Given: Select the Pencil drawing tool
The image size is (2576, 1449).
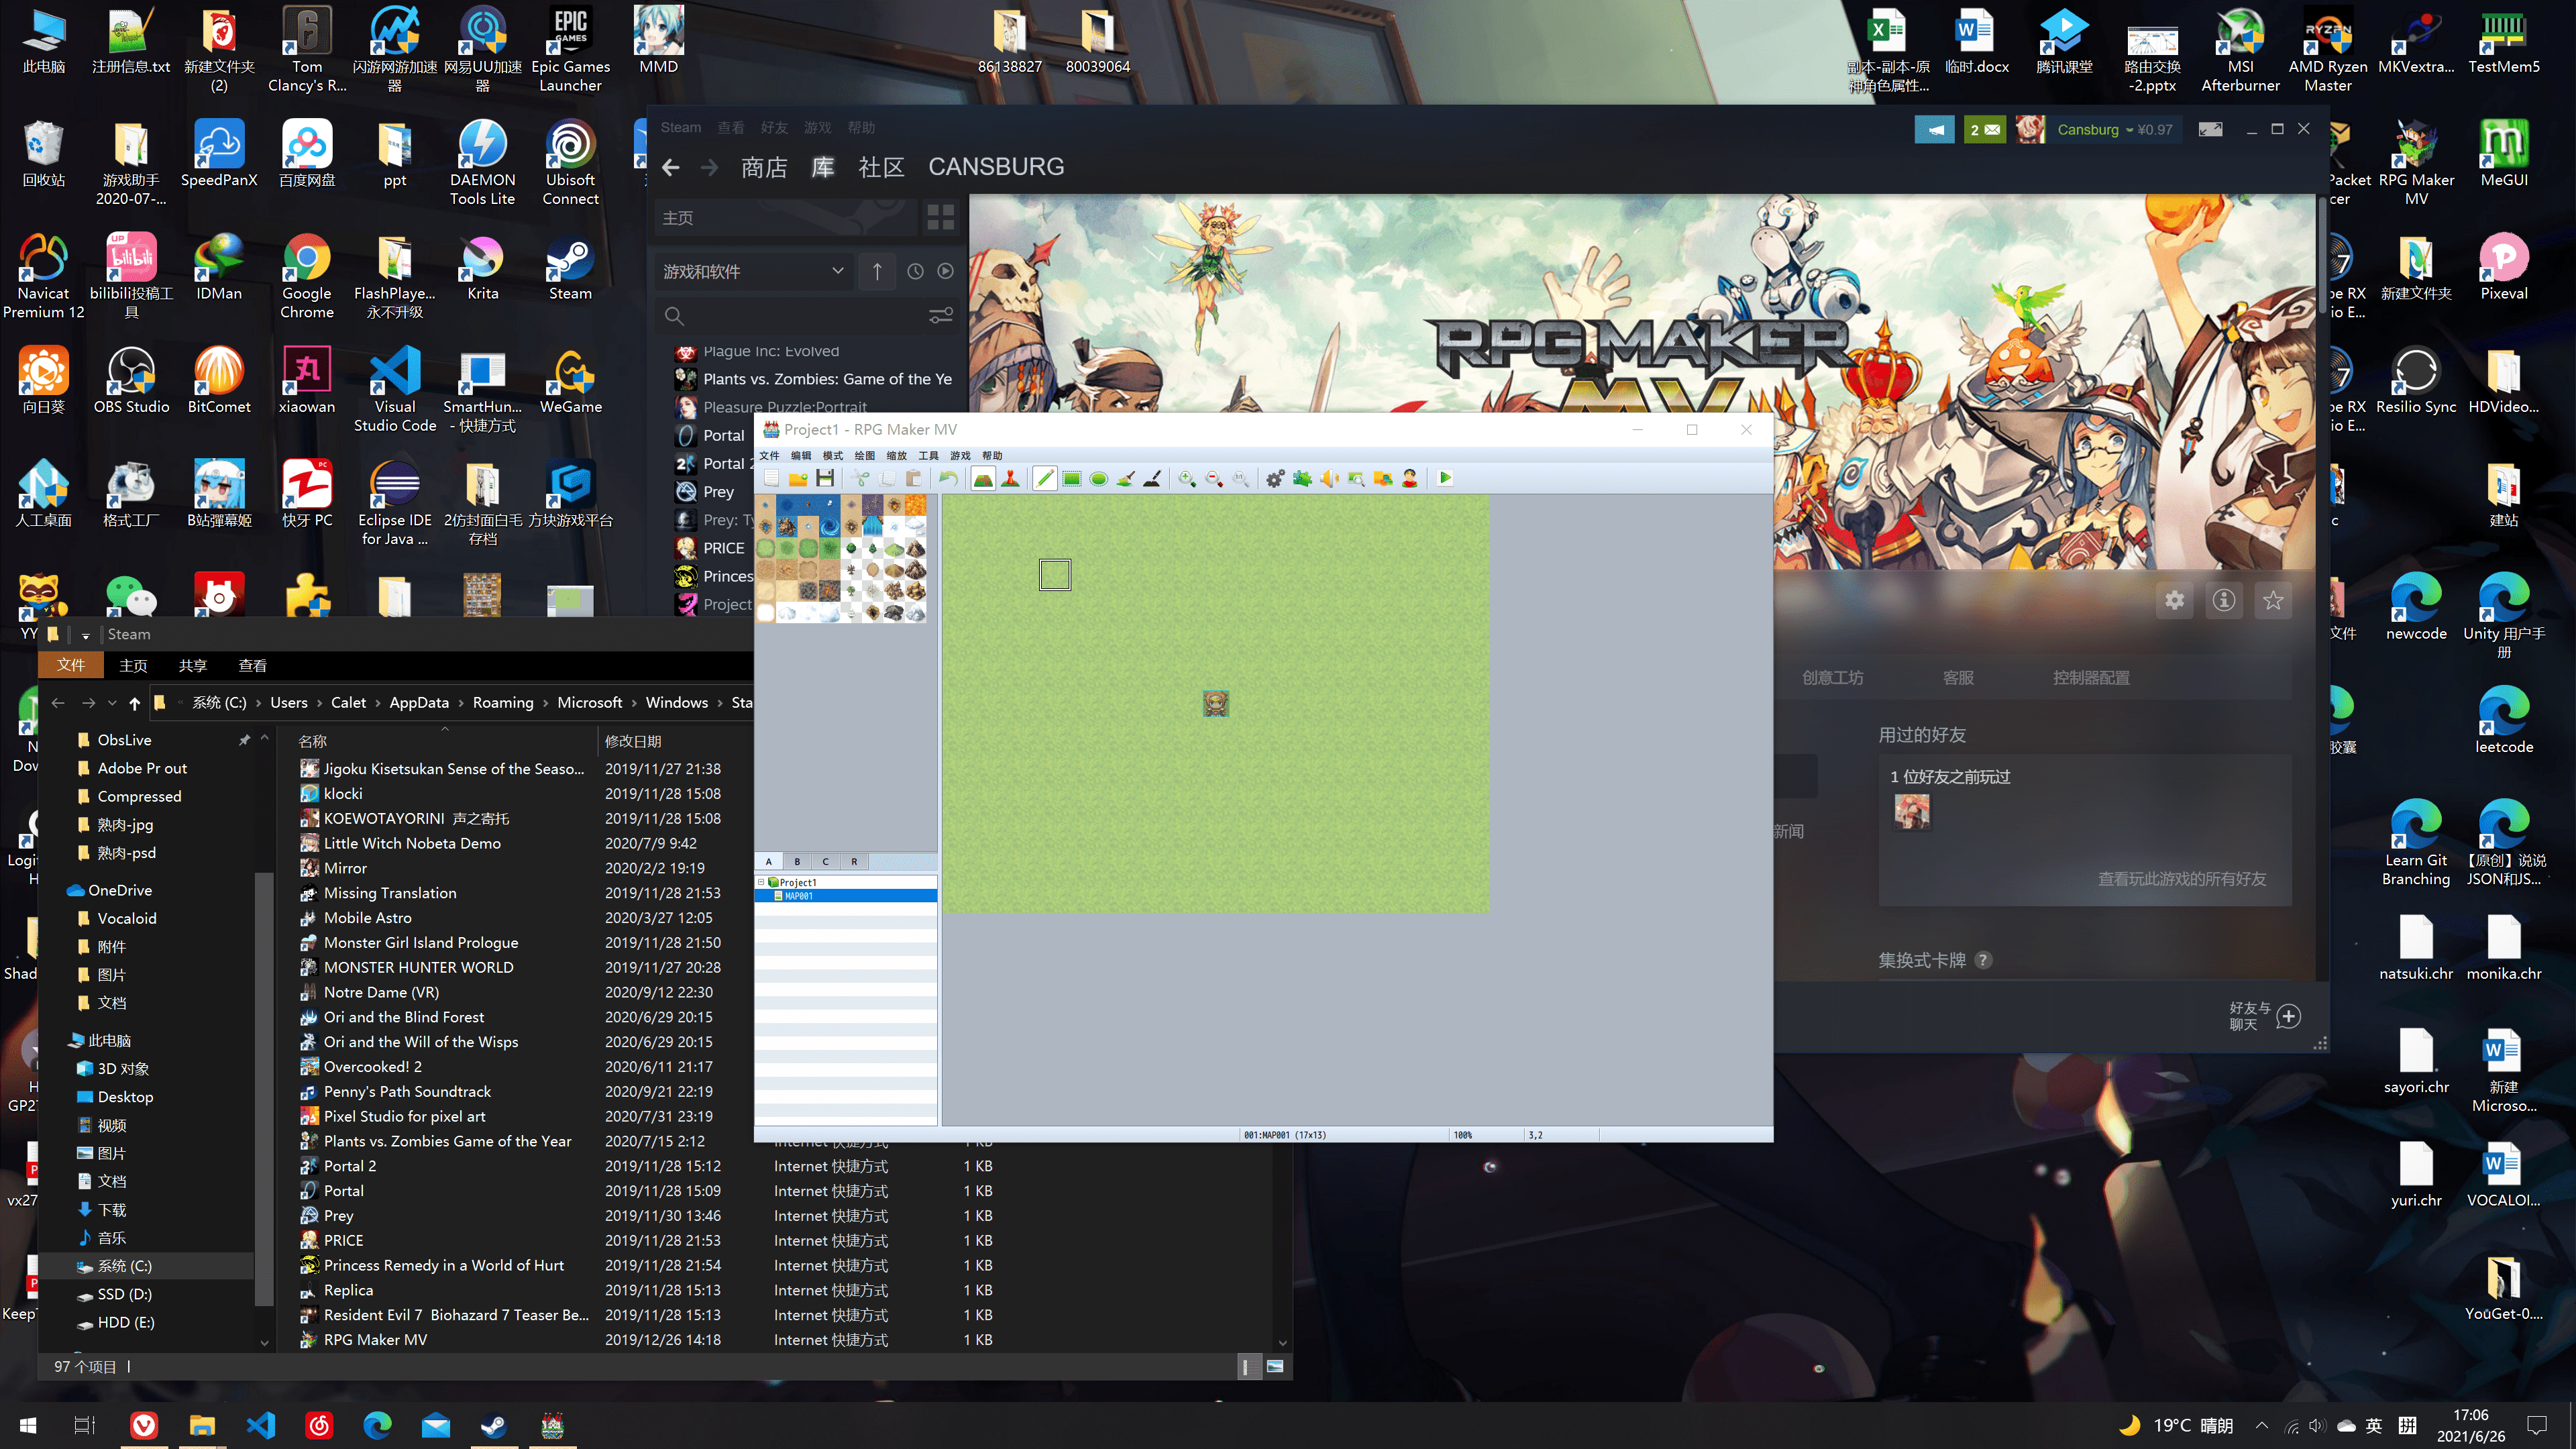Looking at the screenshot, I should [1045, 479].
